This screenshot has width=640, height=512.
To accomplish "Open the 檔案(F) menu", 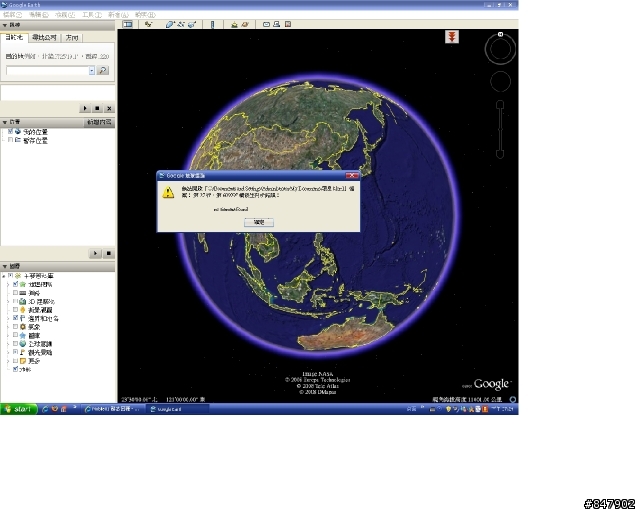I will pyautogui.click(x=12, y=15).
